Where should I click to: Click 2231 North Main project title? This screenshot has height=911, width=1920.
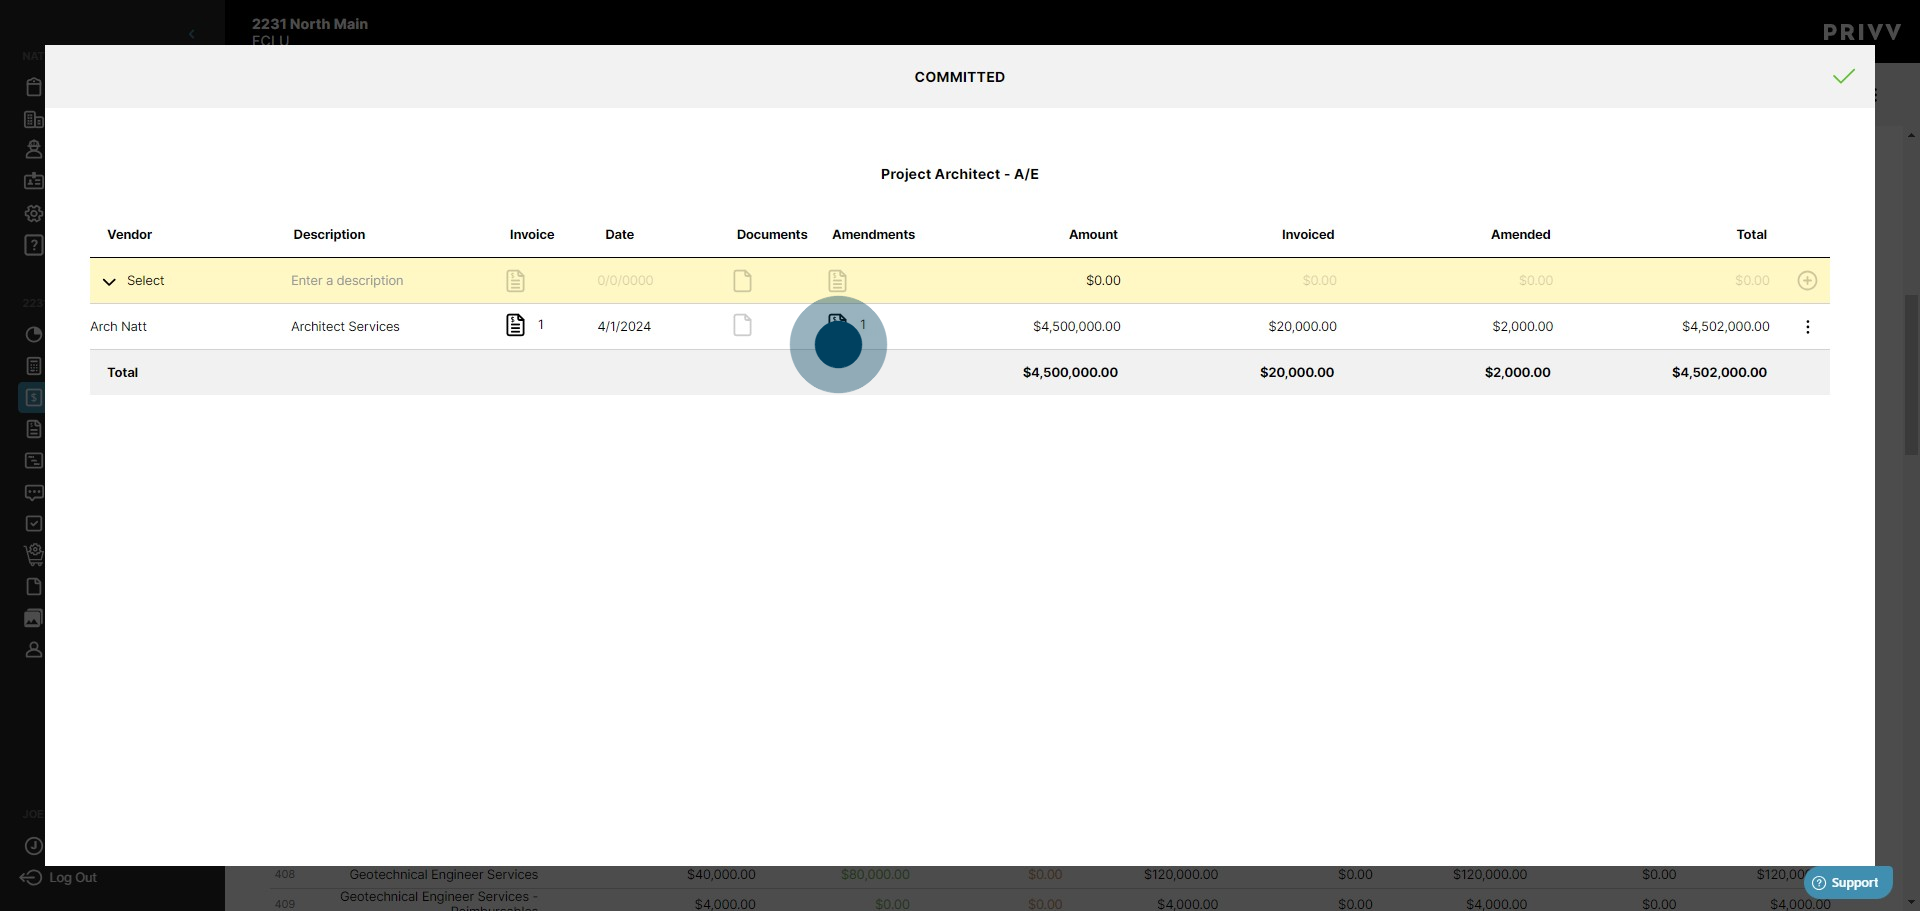pos(309,24)
